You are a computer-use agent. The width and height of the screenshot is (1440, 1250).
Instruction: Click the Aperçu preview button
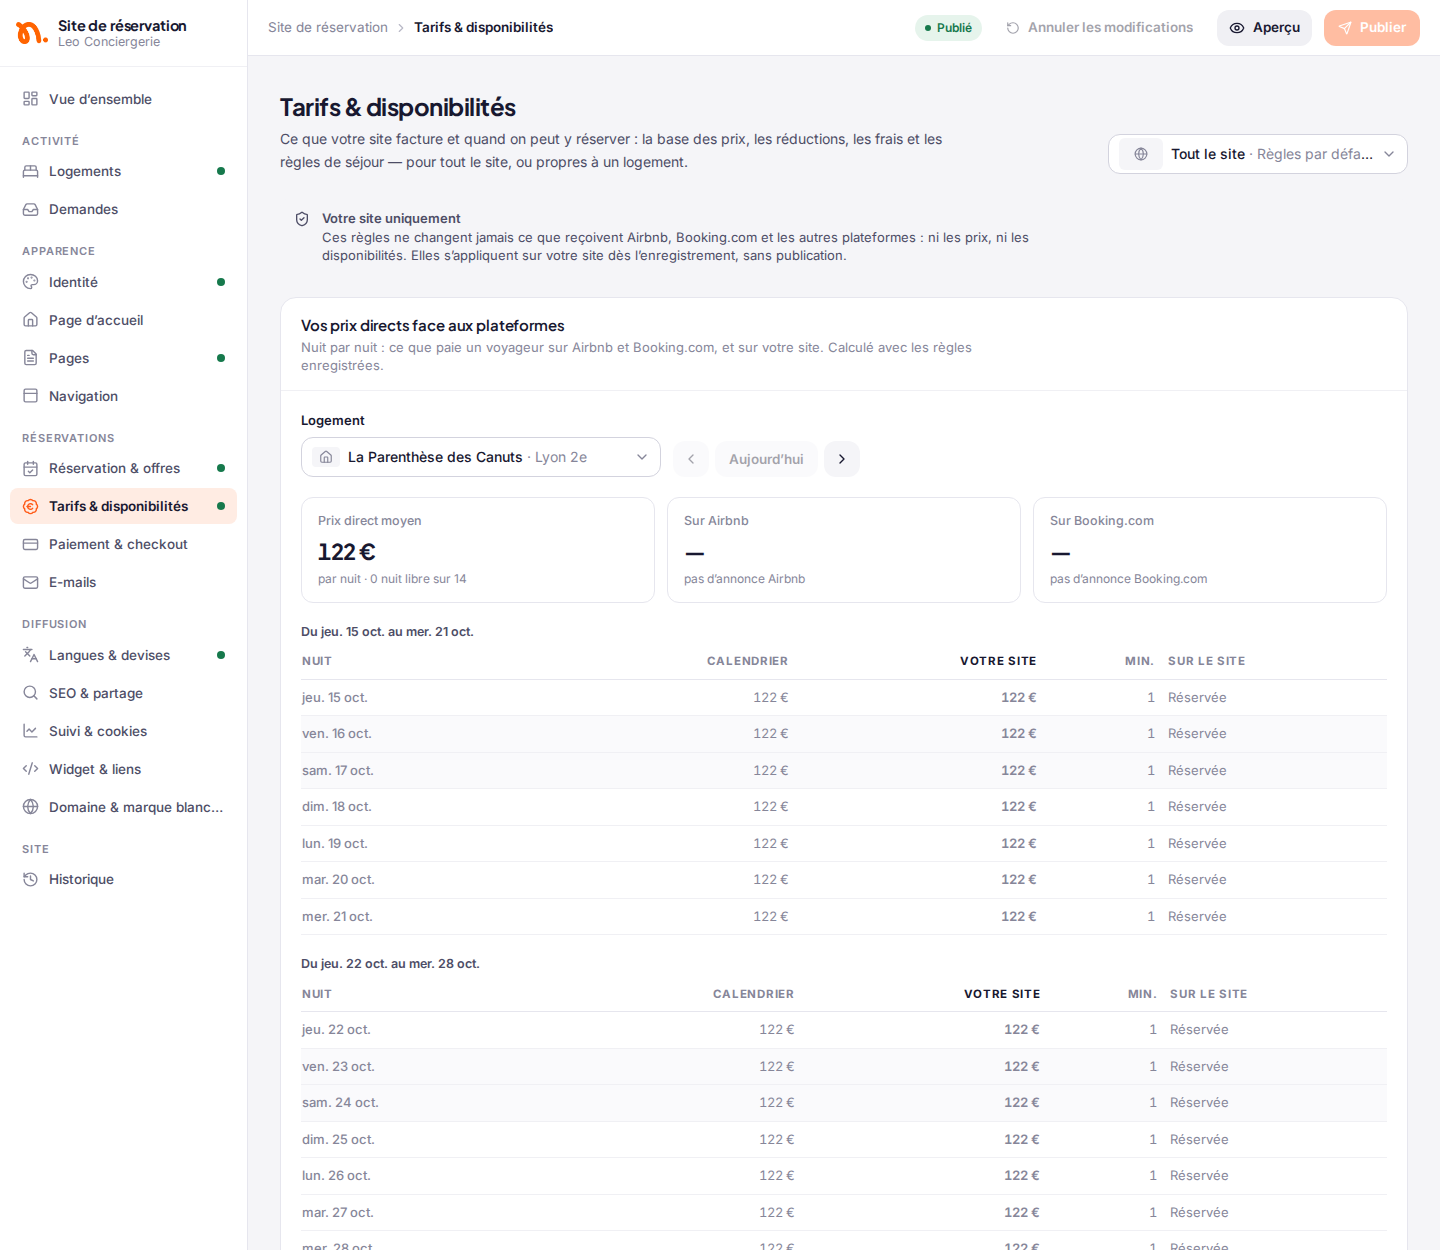(x=1264, y=28)
